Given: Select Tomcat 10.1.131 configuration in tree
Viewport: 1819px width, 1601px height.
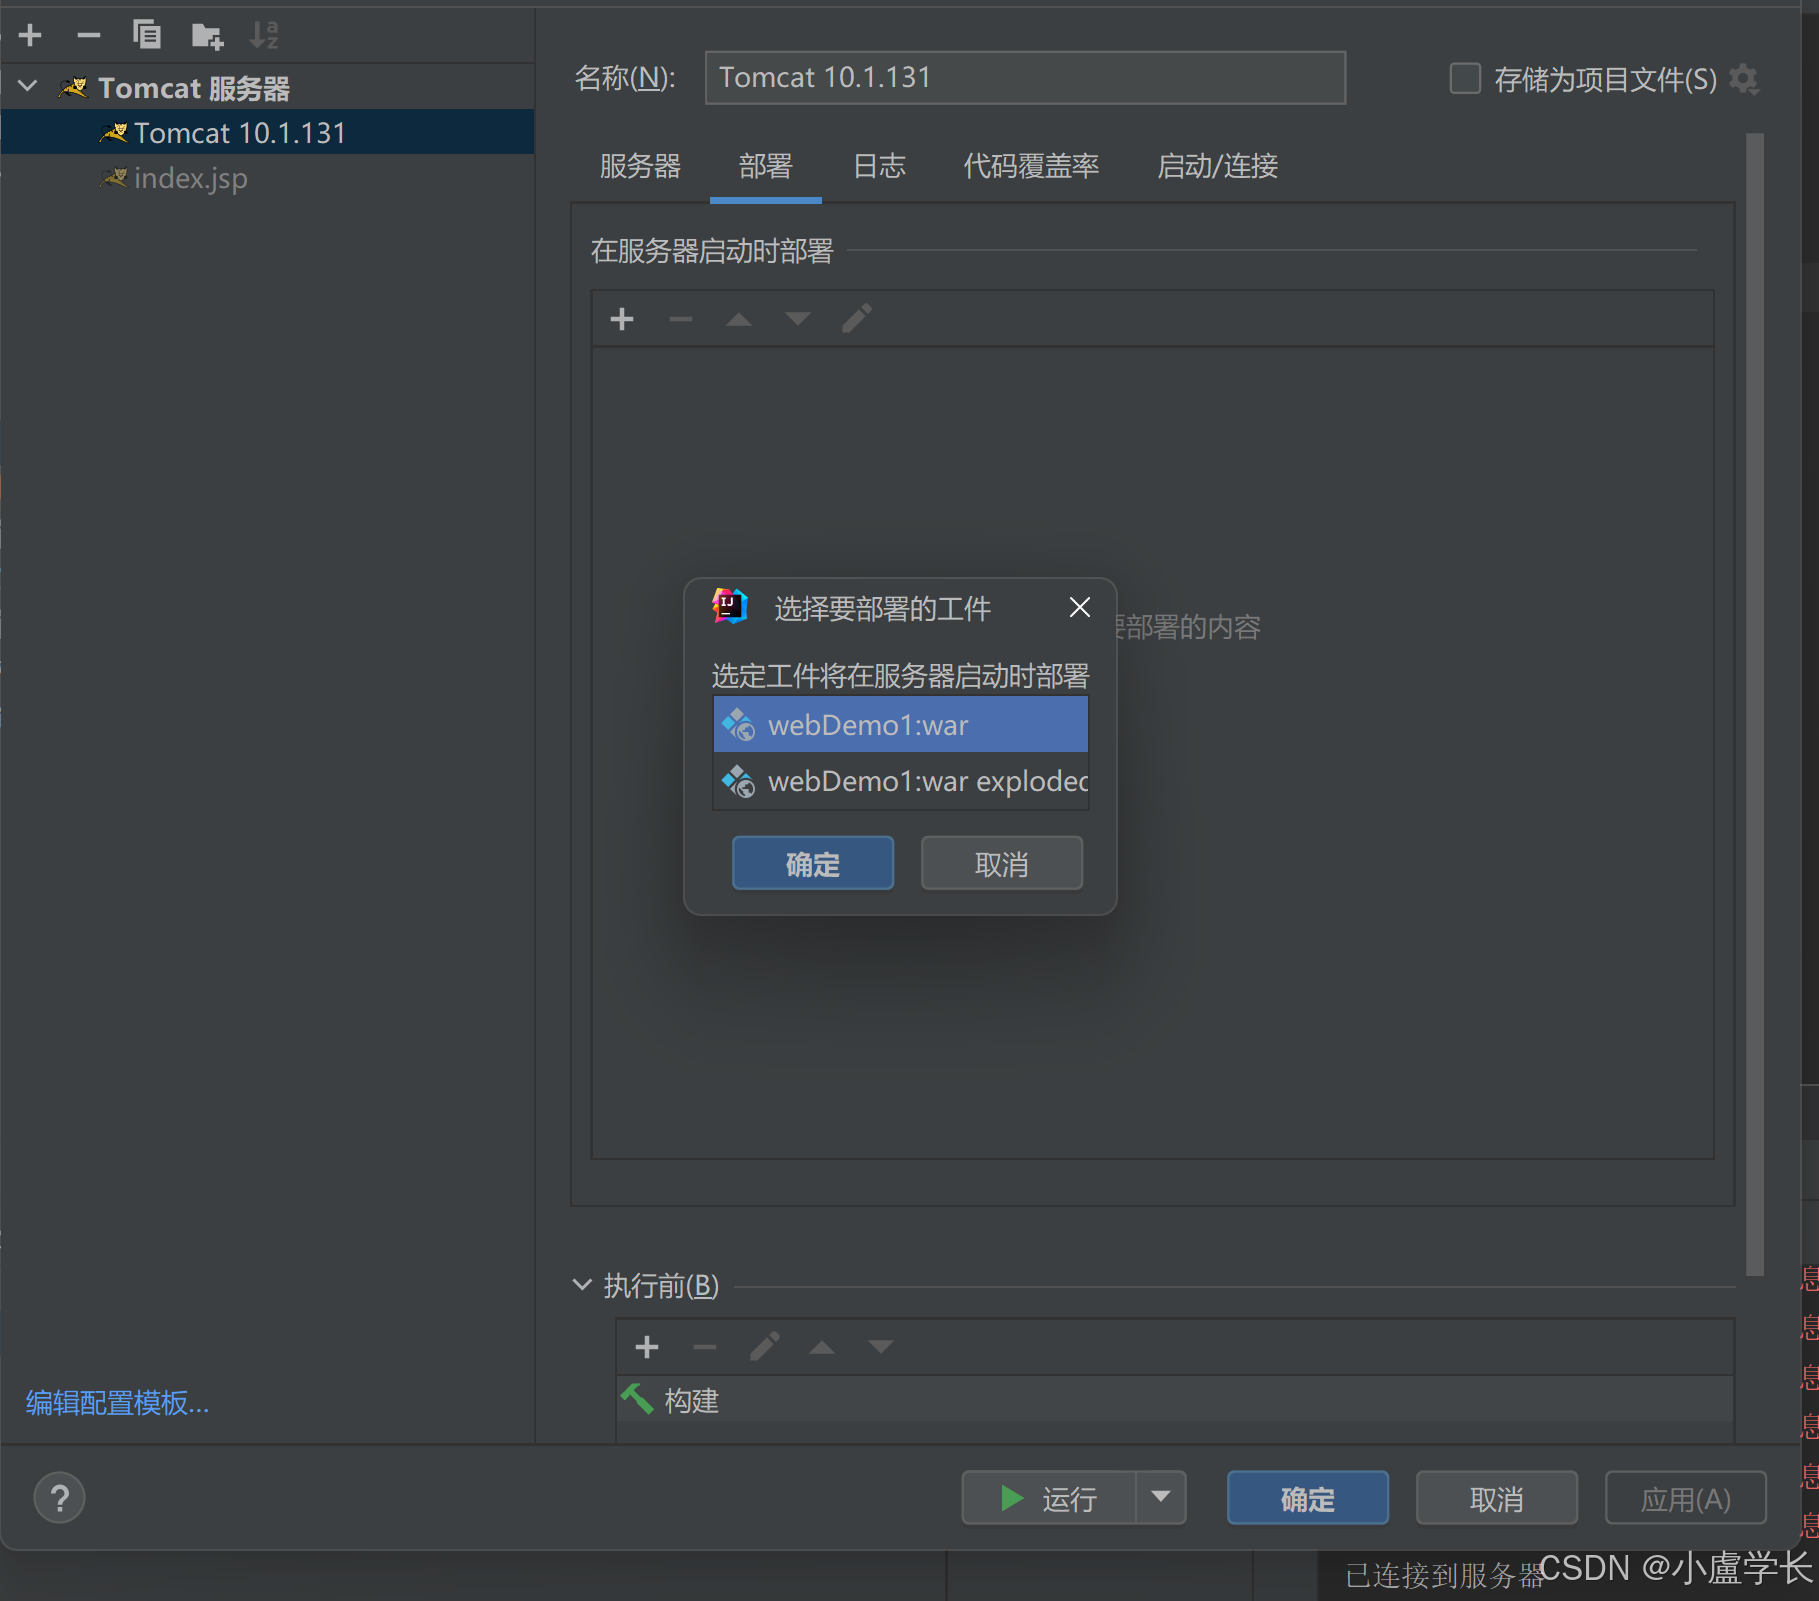Looking at the screenshot, I should click(267, 132).
